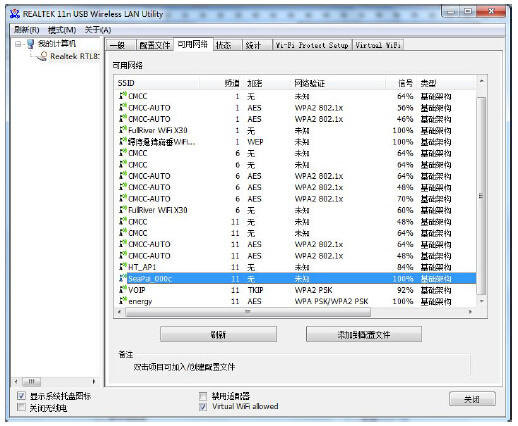Click the WPA2 PSK authentication cell

(313, 290)
